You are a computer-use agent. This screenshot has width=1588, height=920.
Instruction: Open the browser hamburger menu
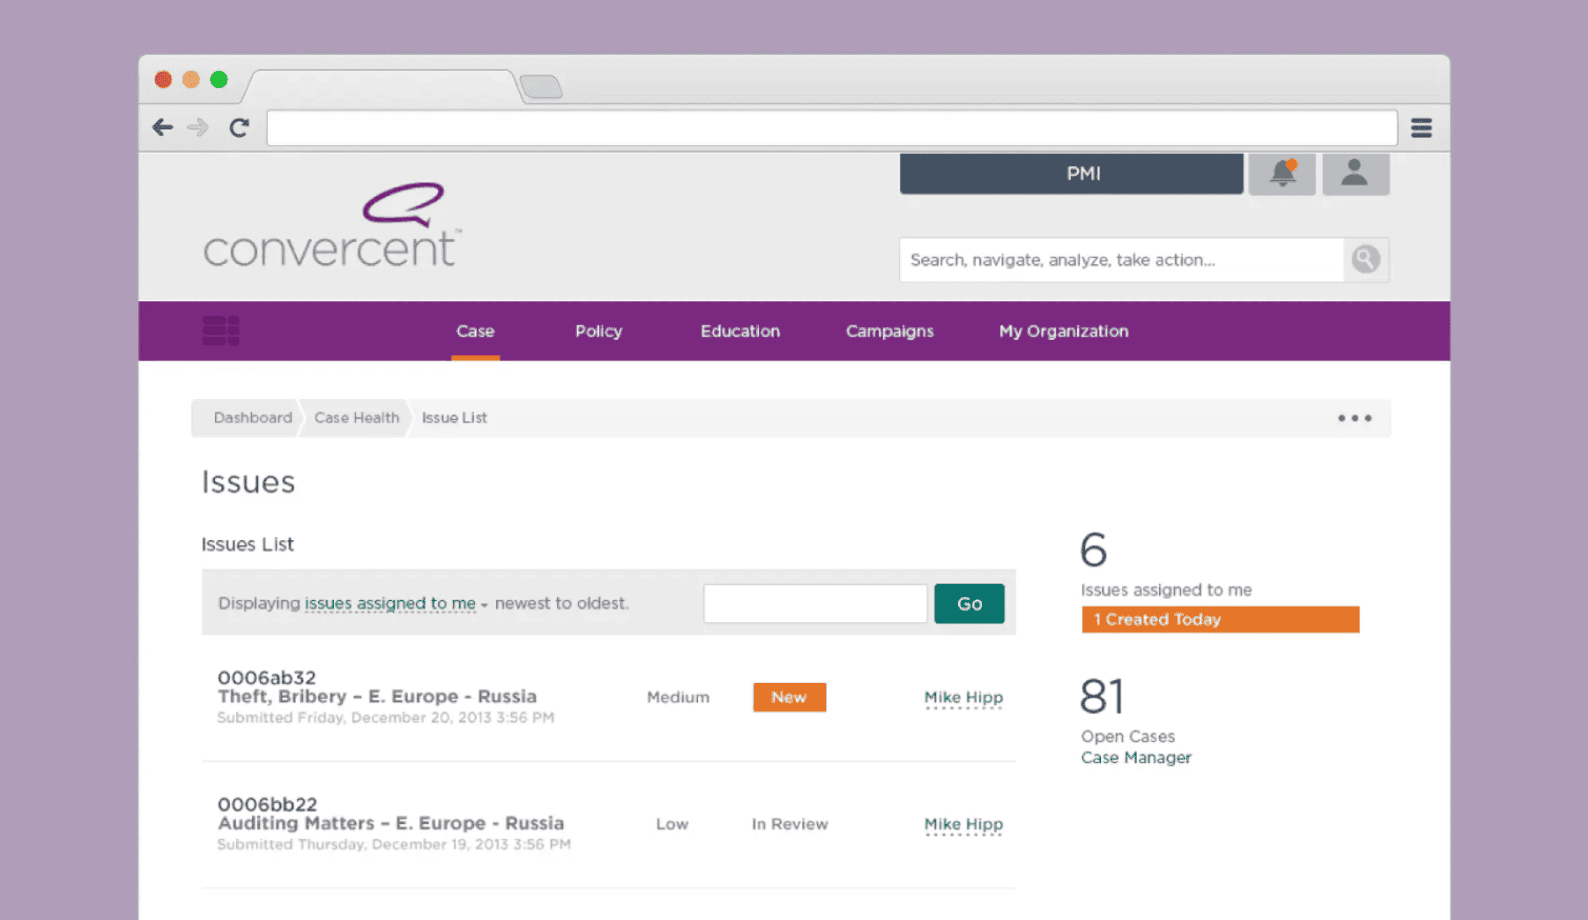tap(1421, 128)
